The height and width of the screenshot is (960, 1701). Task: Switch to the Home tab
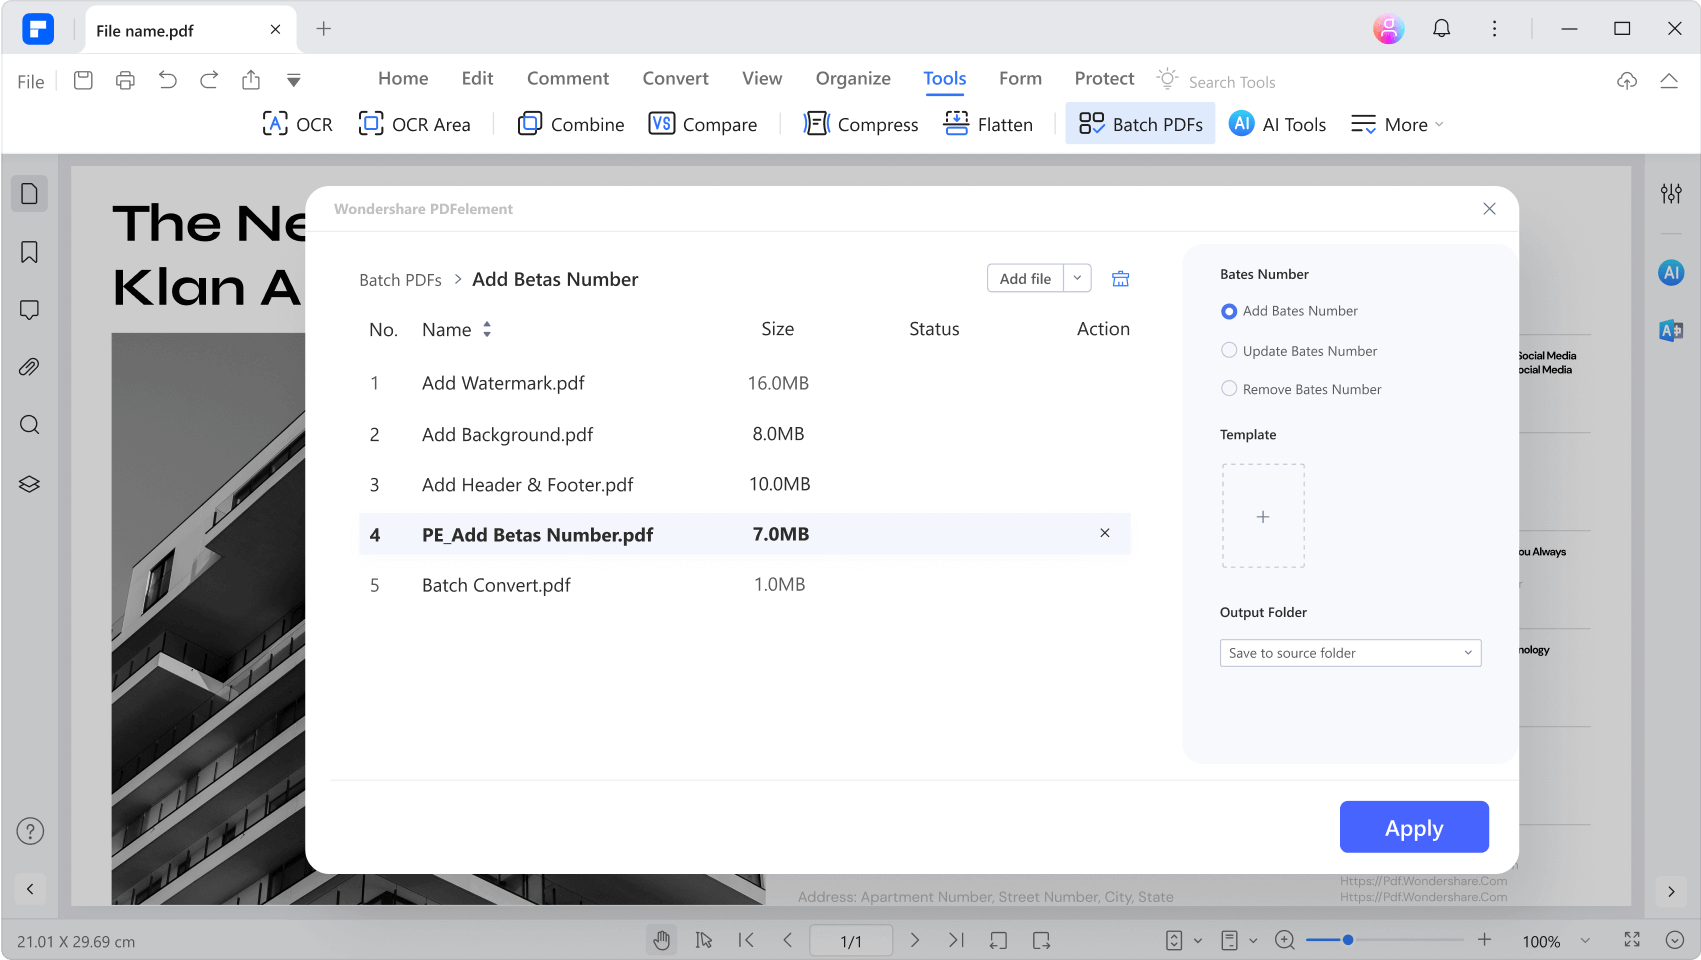[x=403, y=79]
